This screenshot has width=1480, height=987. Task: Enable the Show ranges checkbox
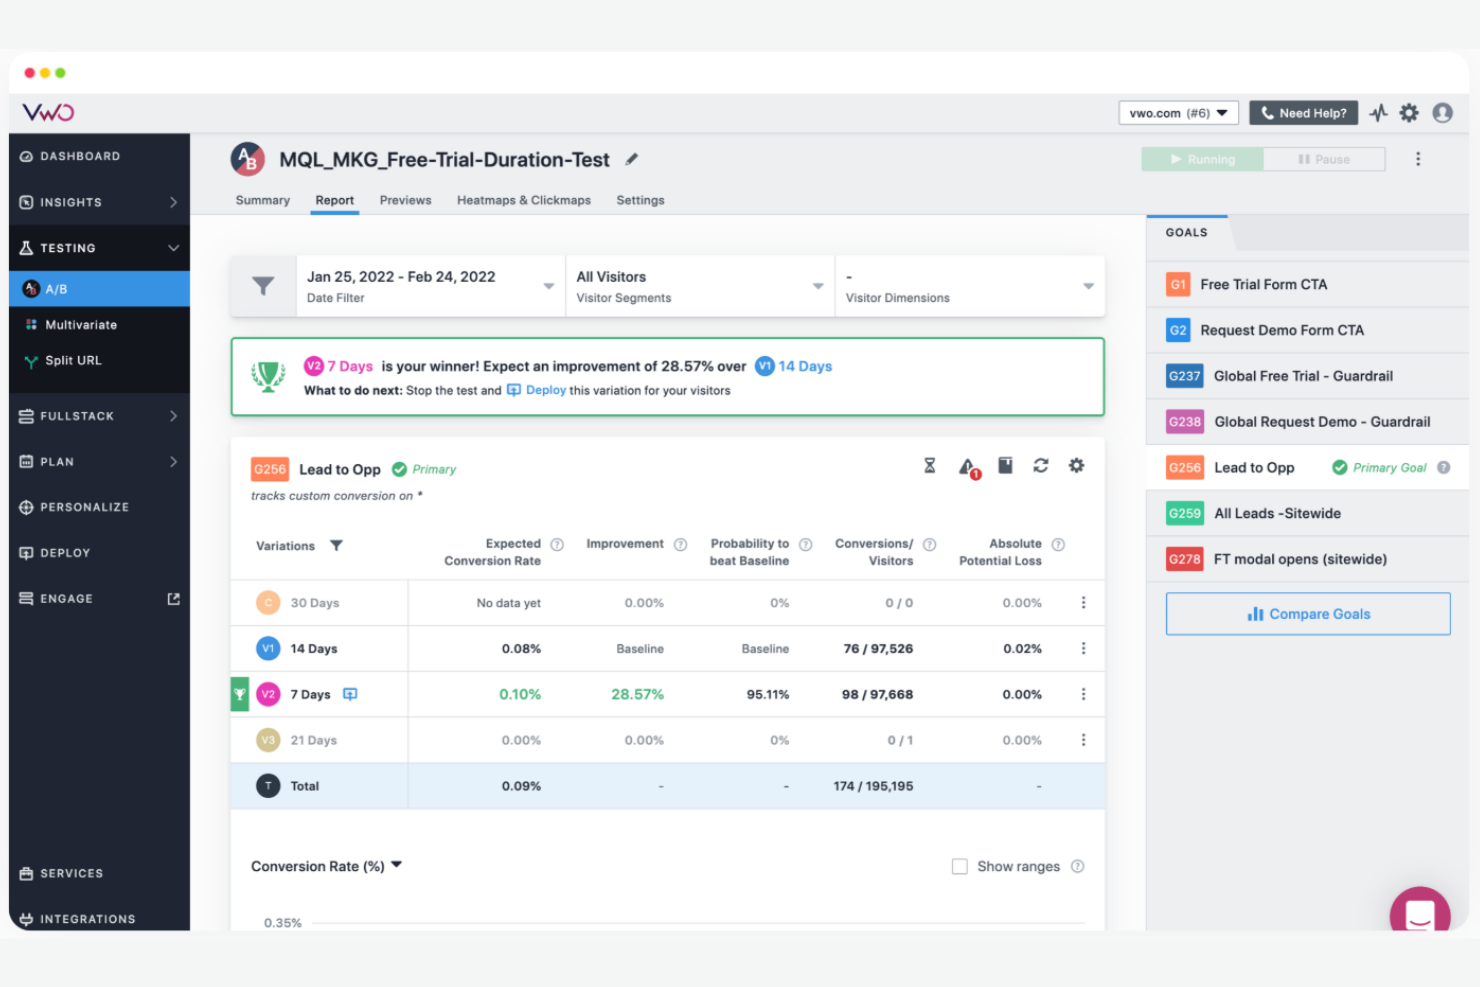pos(959,867)
